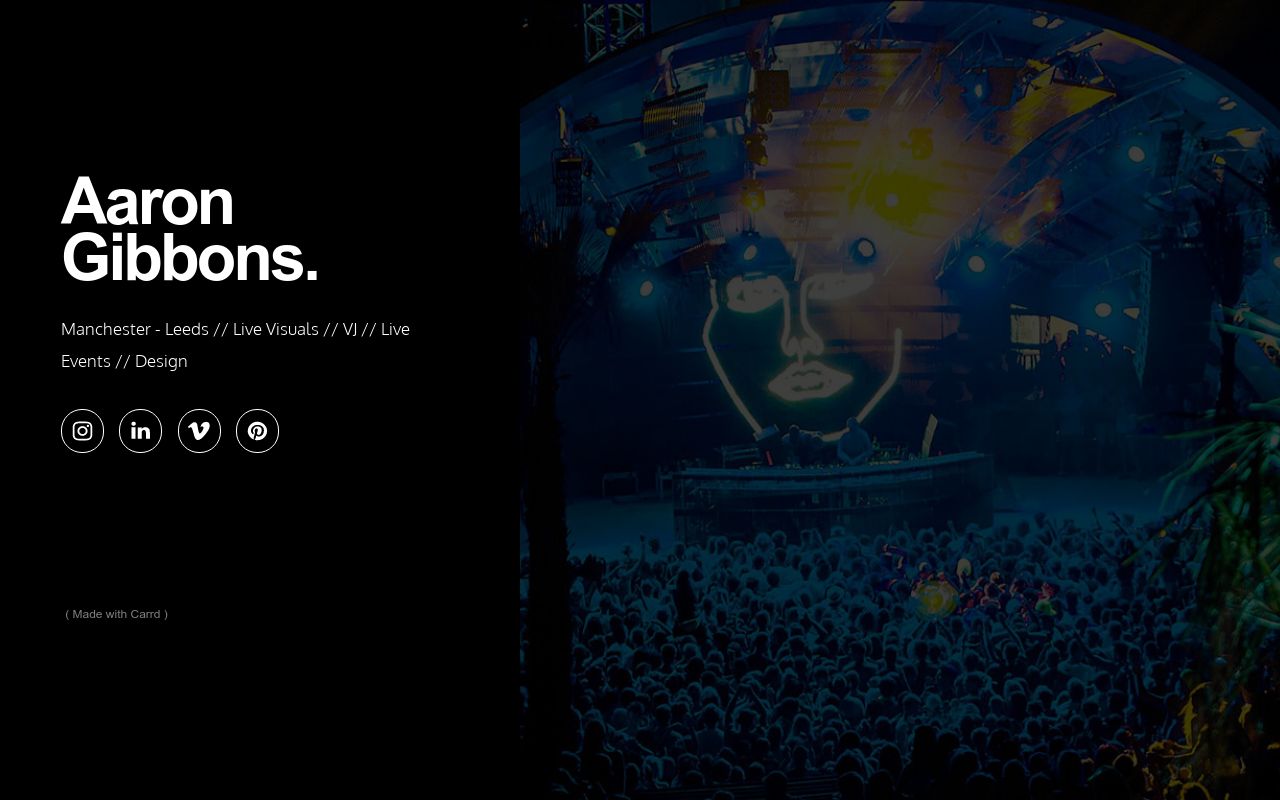The image size is (1280, 800).
Task: Click the Live Visuals text
Action: tap(276, 329)
